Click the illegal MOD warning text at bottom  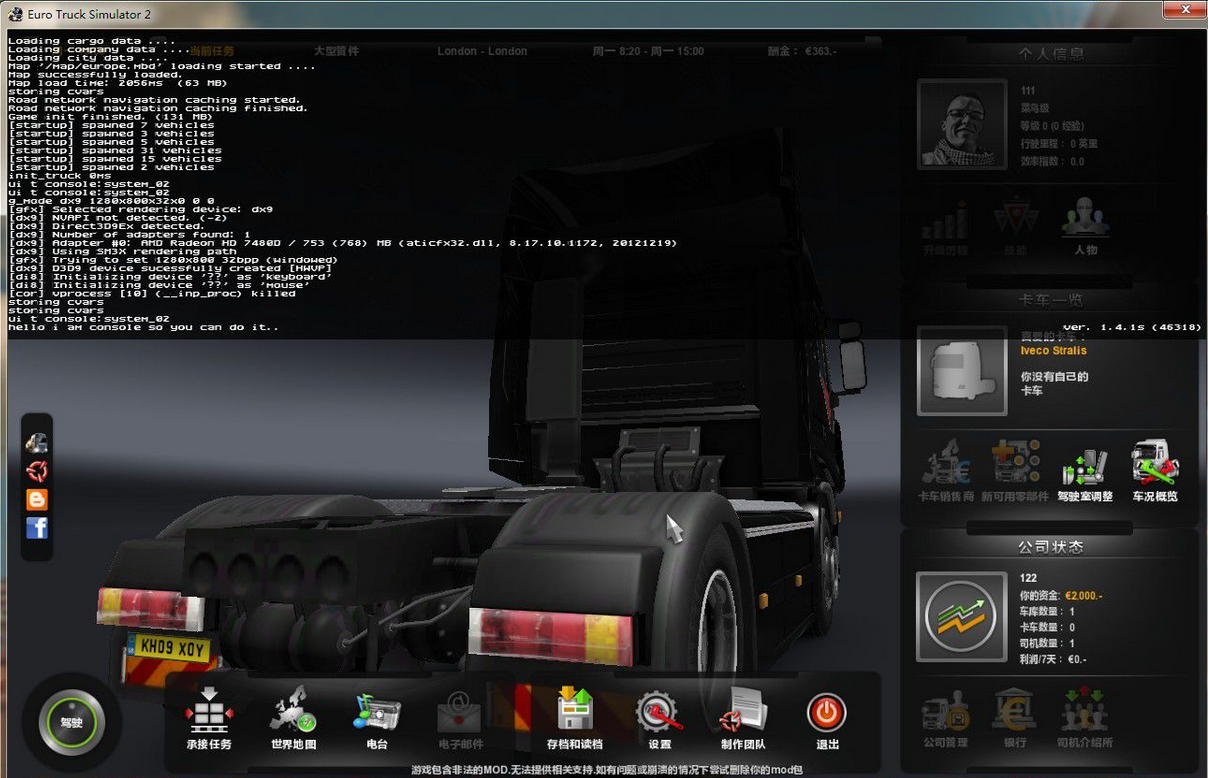(607, 770)
